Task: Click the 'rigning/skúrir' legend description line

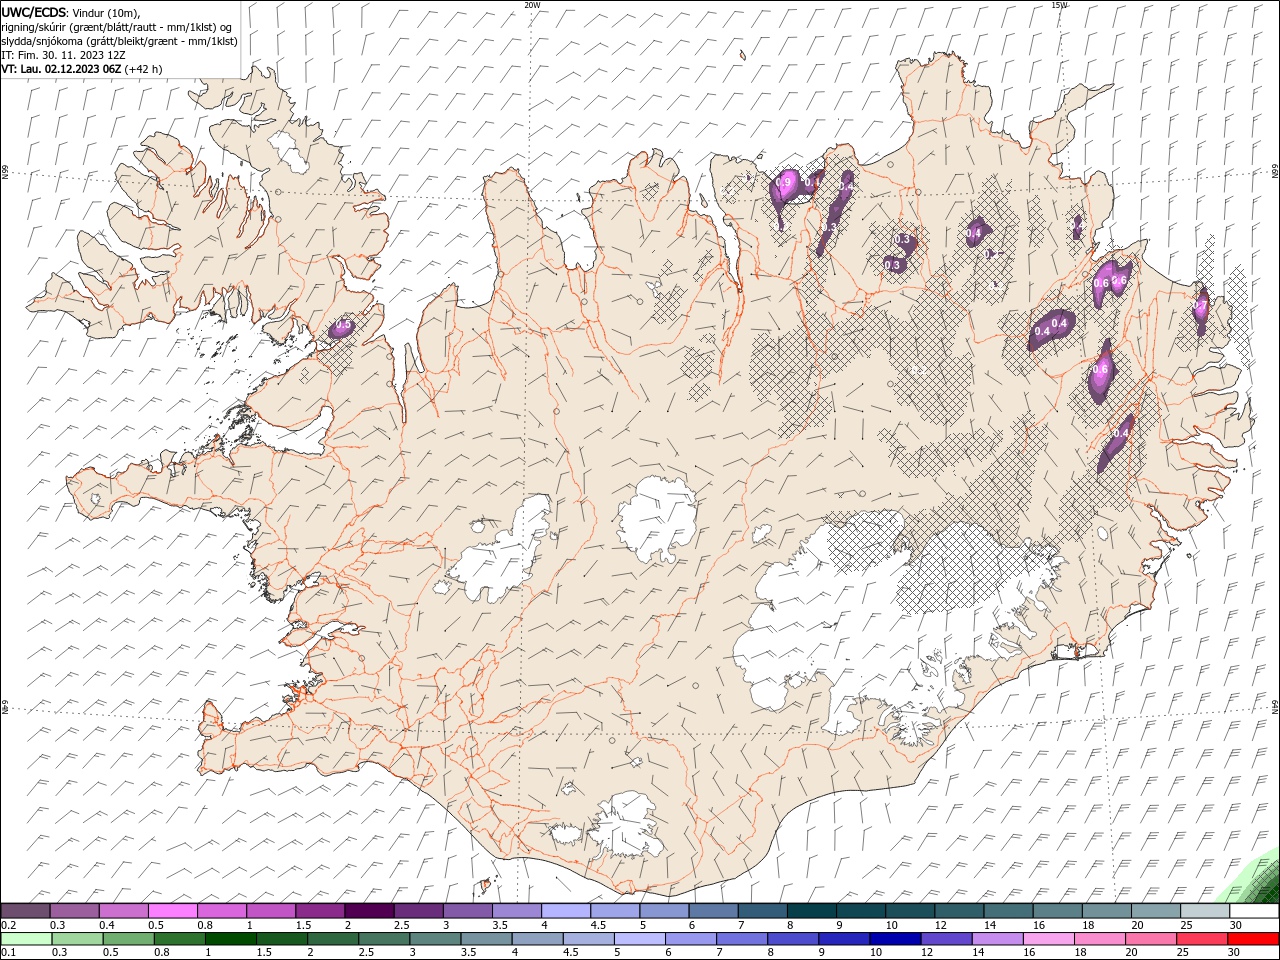Action: pos(117,27)
